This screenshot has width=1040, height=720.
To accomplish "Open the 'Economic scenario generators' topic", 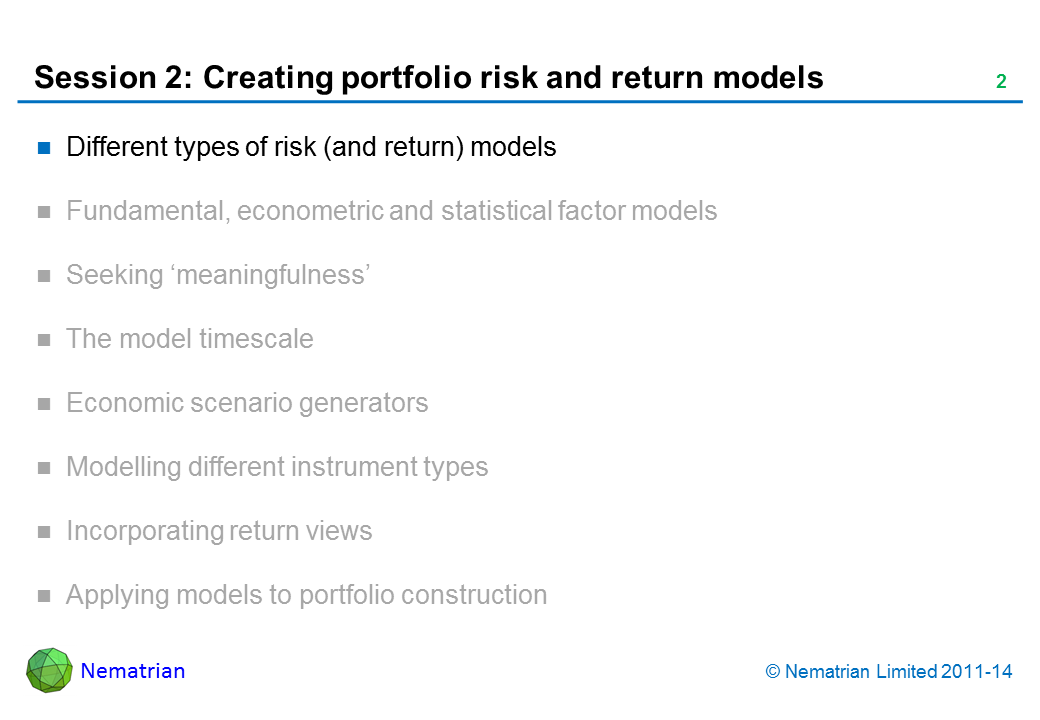I will [x=247, y=403].
